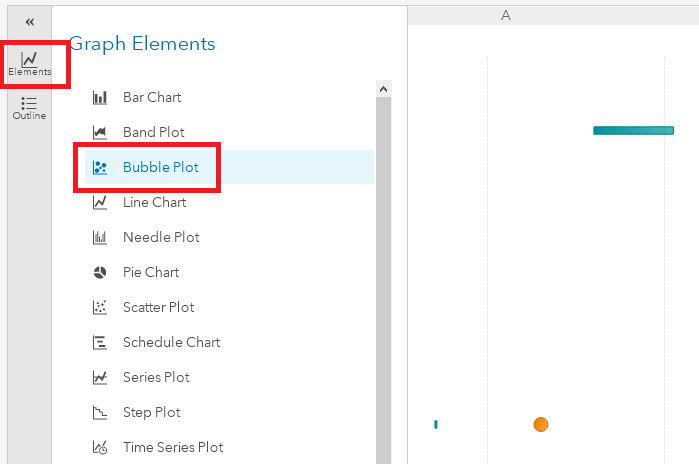
Task: Switch to the Outline tab
Action: [x=29, y=108]
